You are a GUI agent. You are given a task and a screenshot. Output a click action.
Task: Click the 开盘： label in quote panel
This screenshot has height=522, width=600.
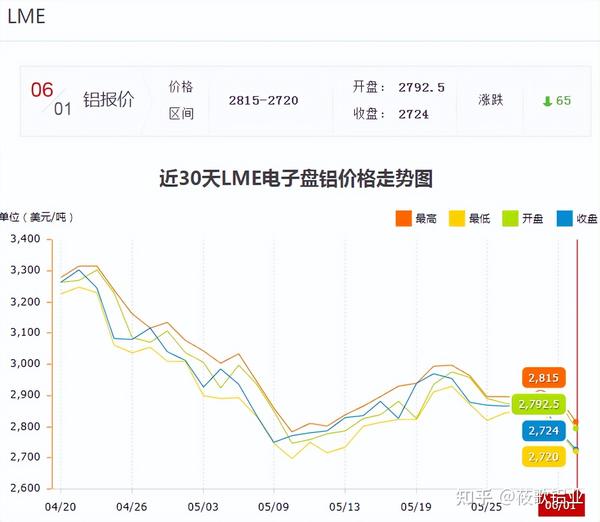(x=369, y=87)
